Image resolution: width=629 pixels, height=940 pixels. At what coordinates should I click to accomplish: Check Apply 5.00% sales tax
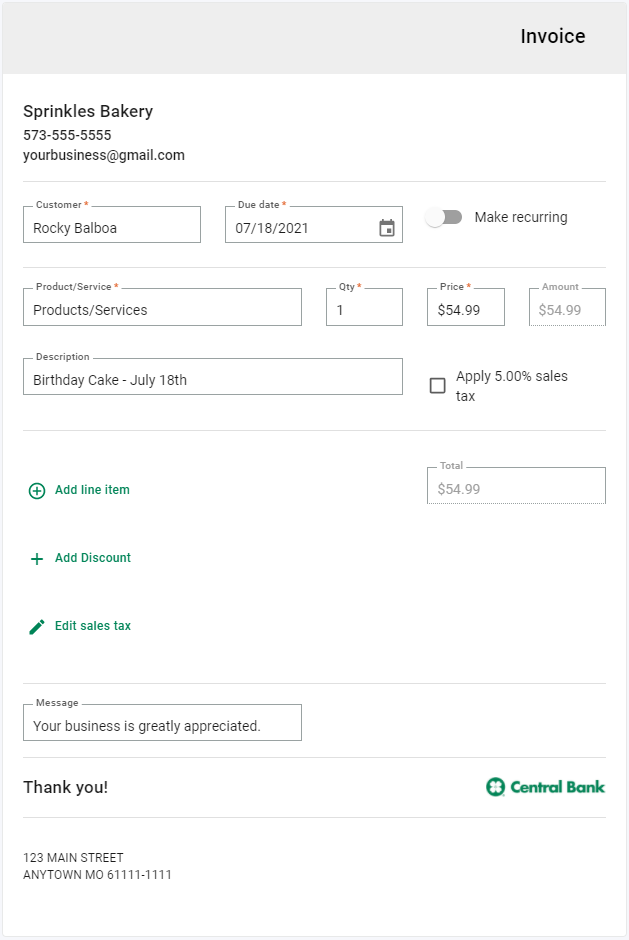tap(437, 385)
